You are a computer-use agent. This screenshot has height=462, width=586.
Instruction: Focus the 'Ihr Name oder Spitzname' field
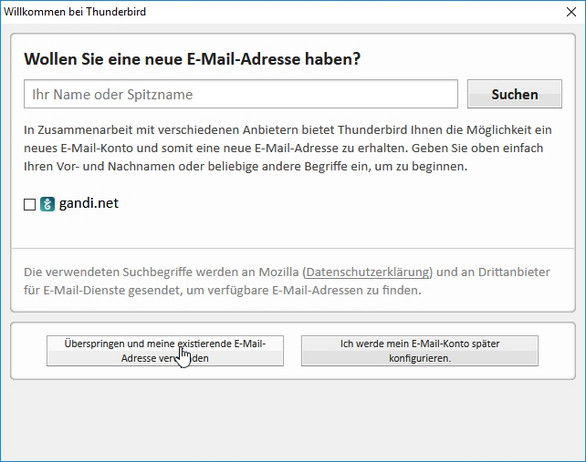tap(241, 94)
